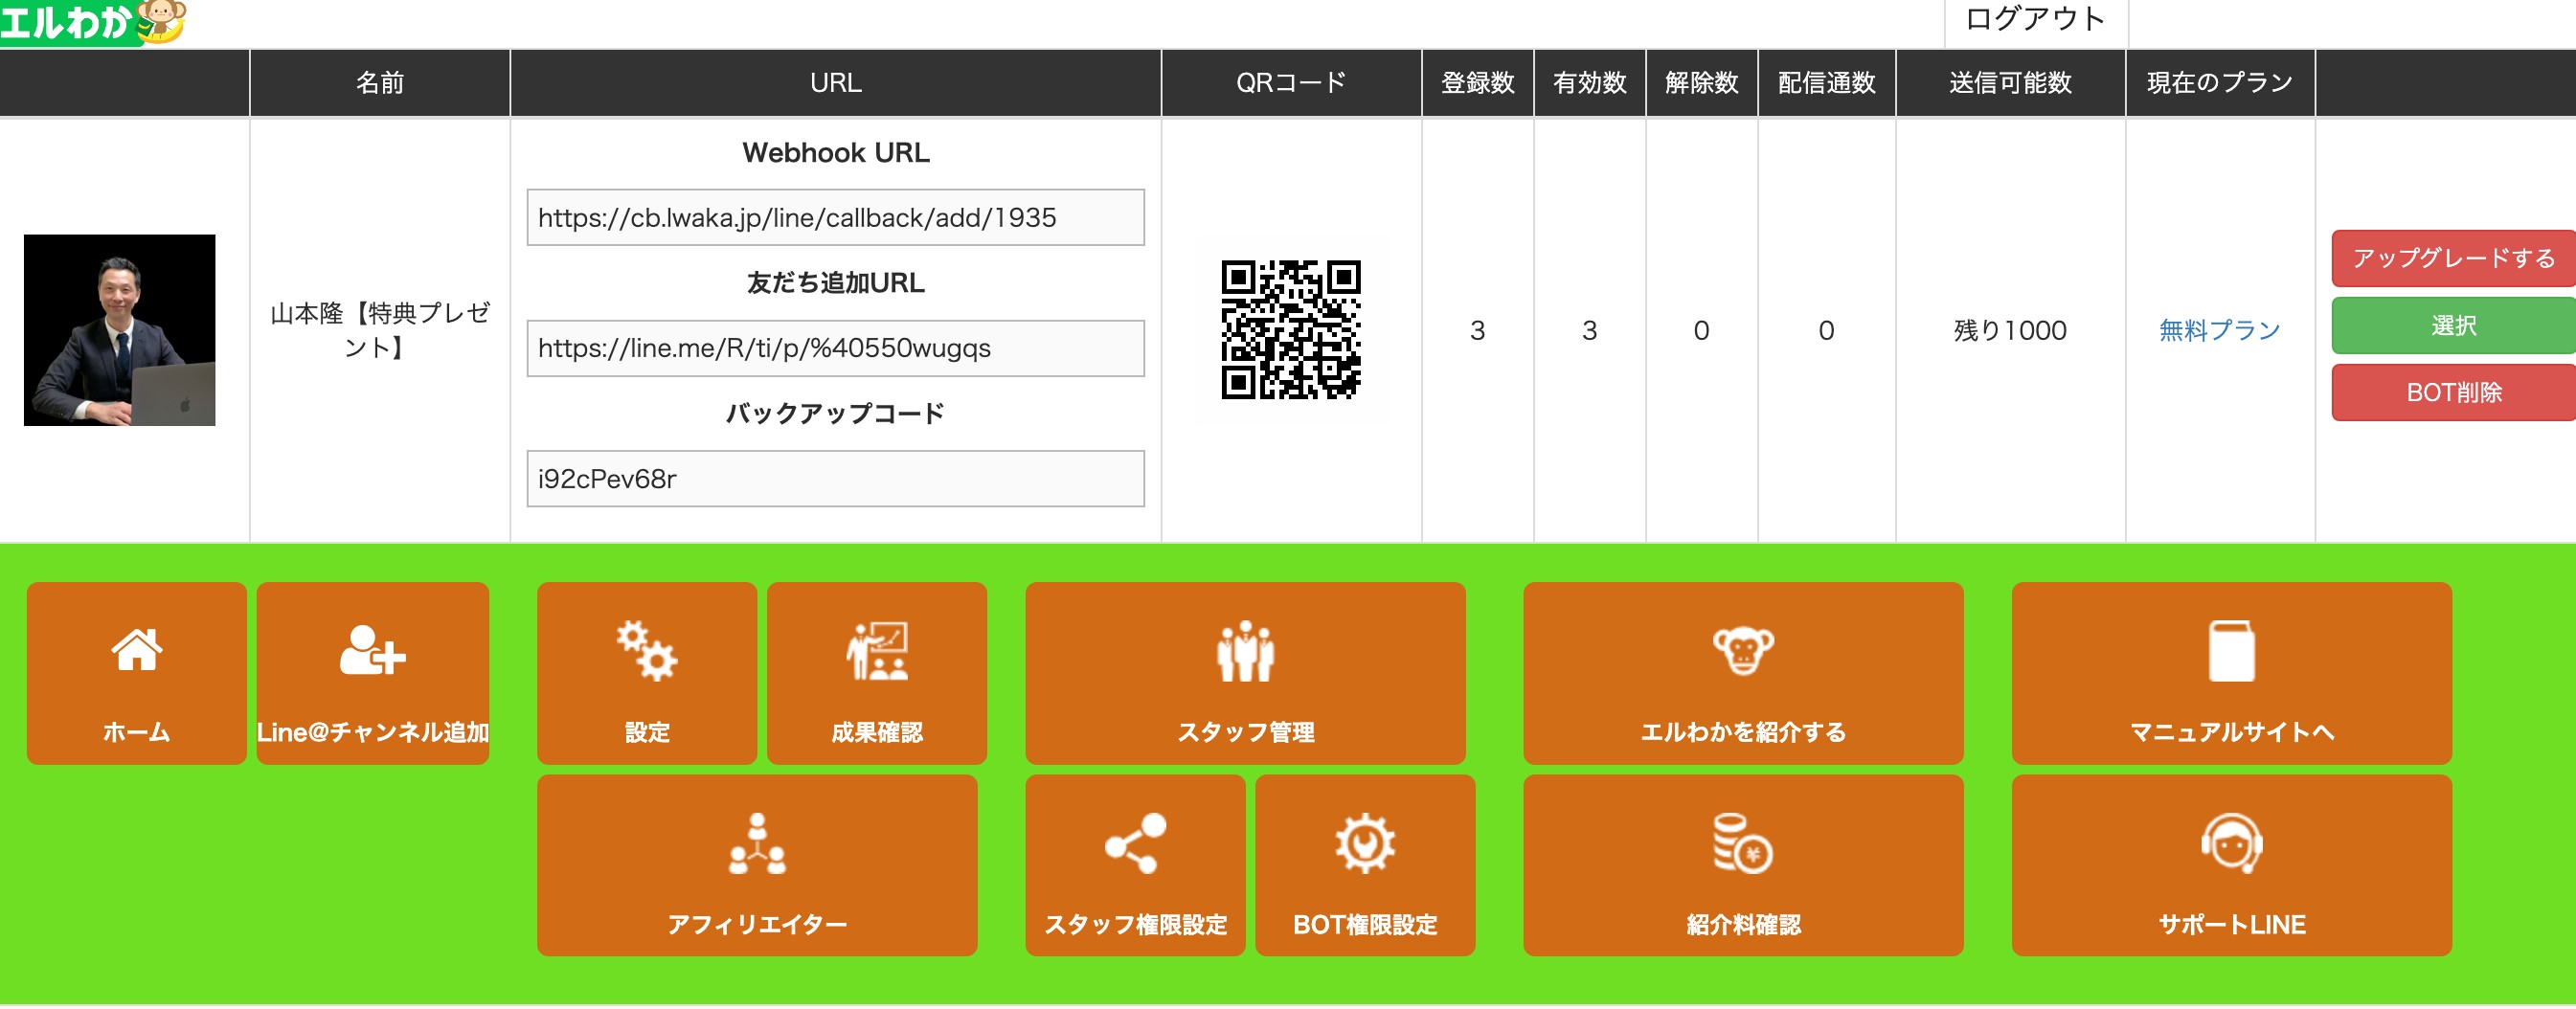Click the 登録数 column header
The height and width of the screenshot is (1009, 2576).
pyautogui.click(x=1477, y=82)
